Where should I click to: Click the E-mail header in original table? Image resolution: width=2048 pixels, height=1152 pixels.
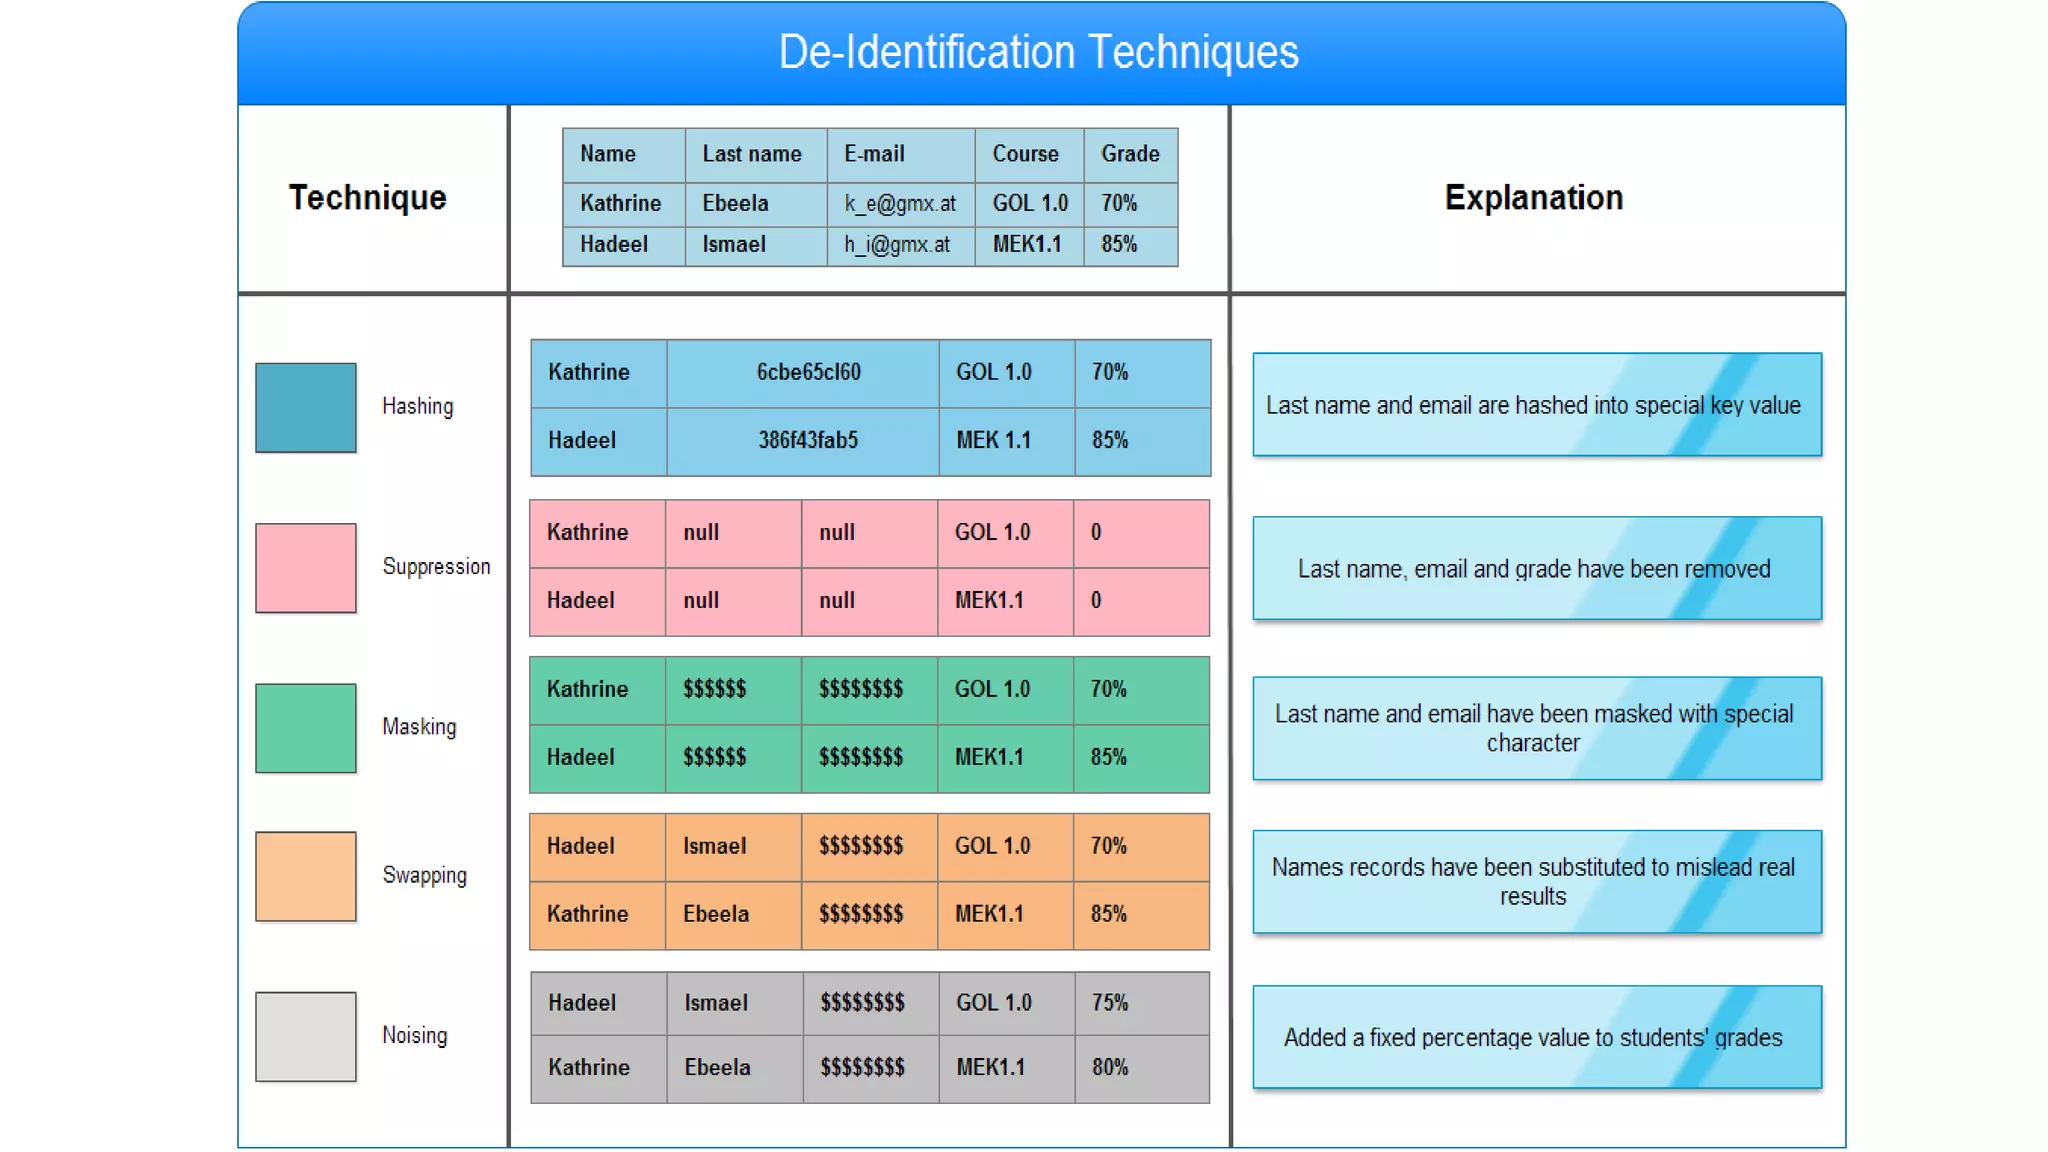pyautogui.click(x=875, y=154)
